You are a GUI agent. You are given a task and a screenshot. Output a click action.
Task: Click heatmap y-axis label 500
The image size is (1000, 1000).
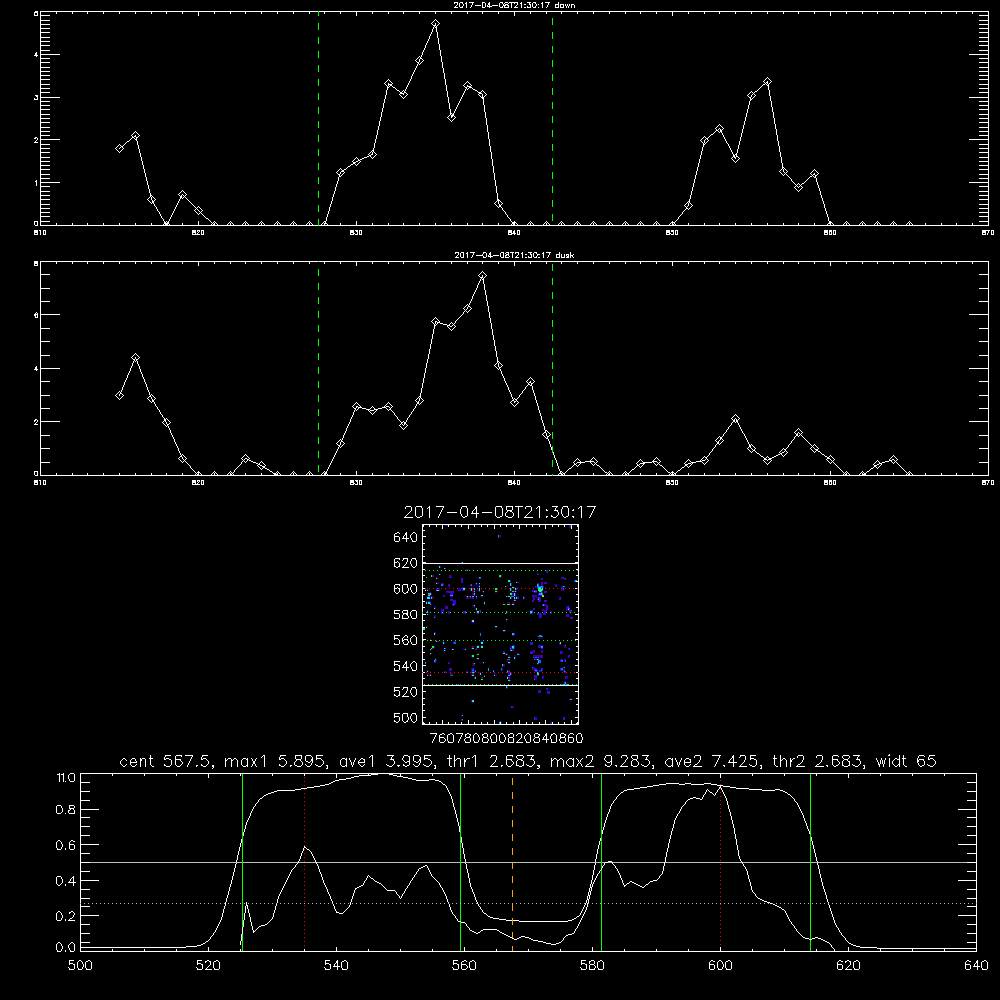(406, 717)
